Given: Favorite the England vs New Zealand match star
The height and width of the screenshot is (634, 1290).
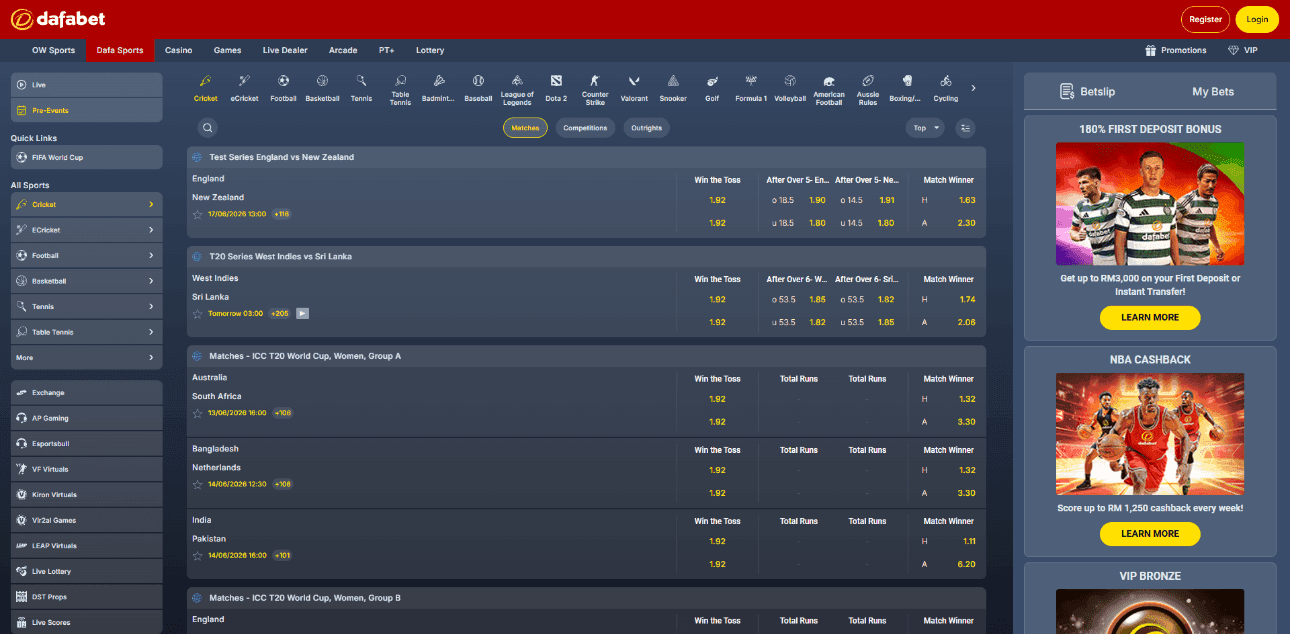Looking at the screenshot, I should (x=197, y=214).
